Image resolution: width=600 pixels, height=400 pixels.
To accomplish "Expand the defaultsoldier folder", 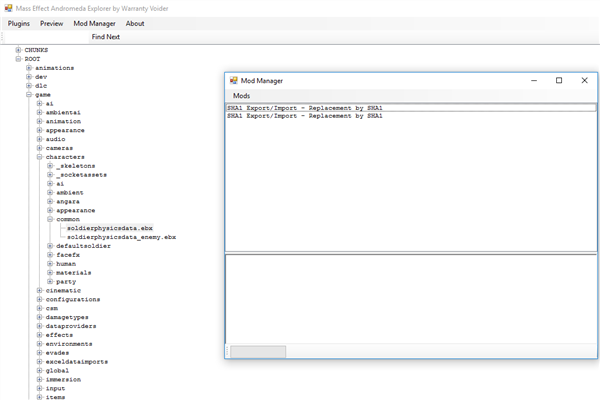I will (x=50, y=246).
